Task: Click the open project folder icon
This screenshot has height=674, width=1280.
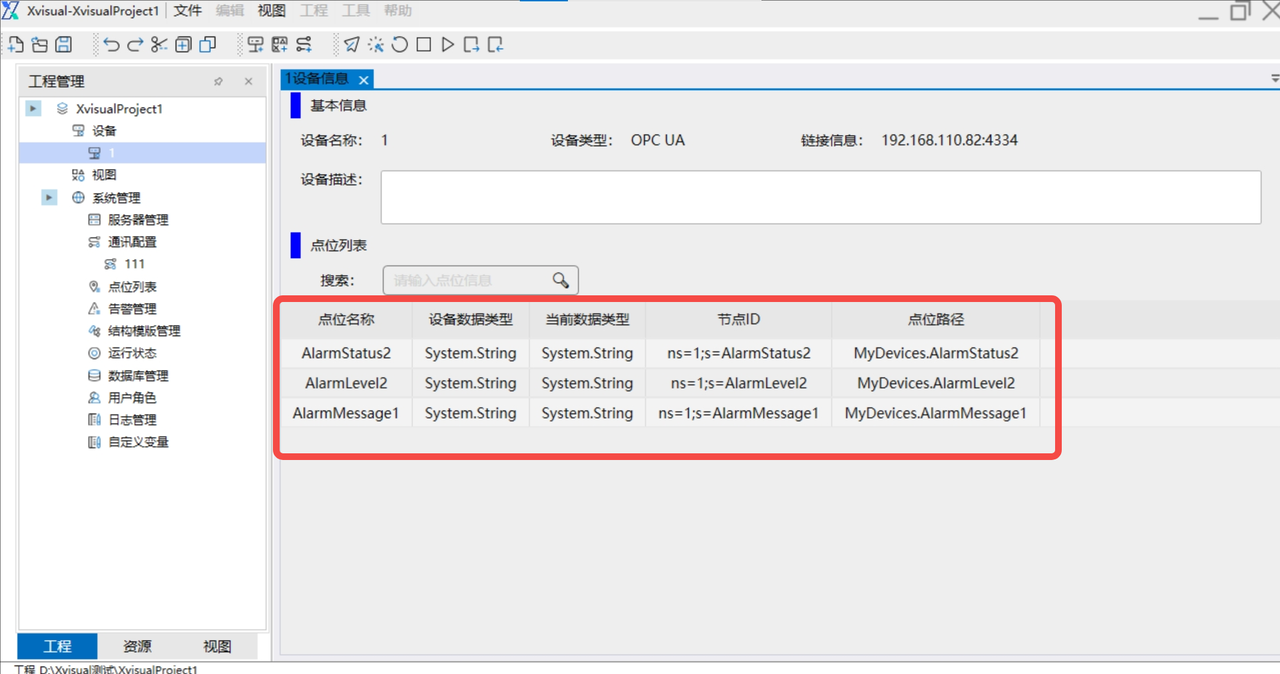Action: (40, 44)
